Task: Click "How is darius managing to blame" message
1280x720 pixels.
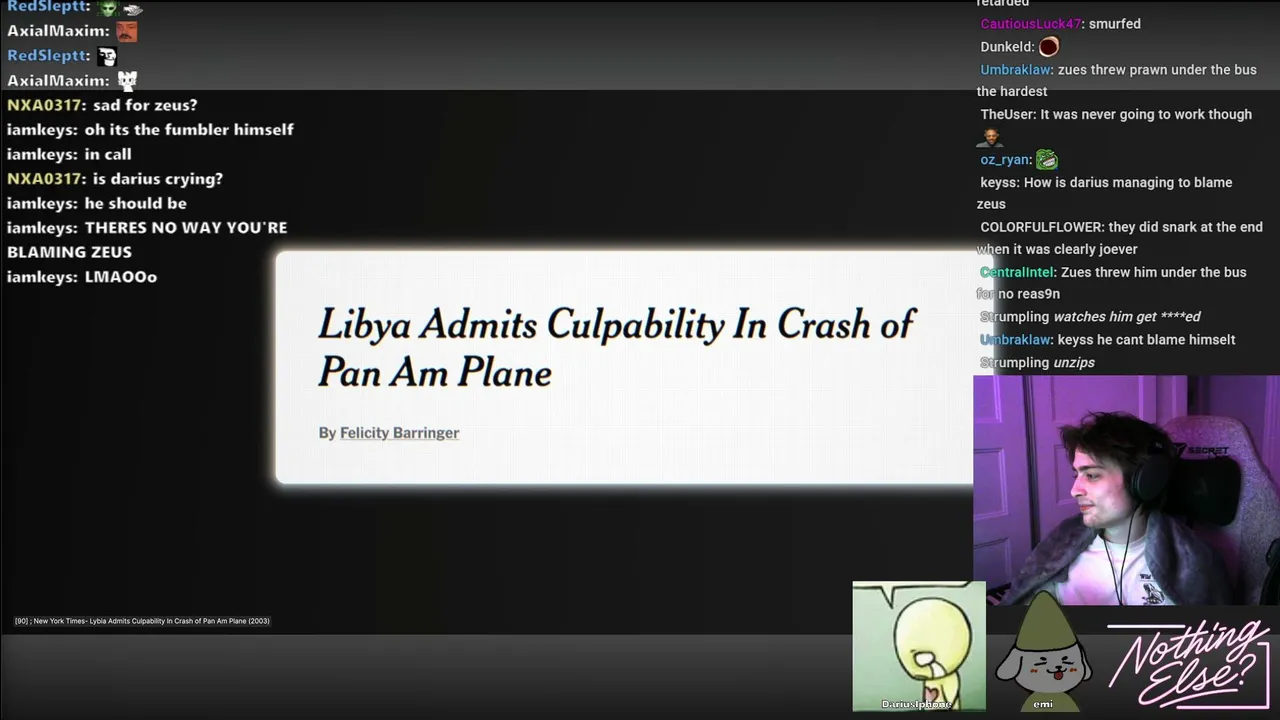Action: 1105,193
